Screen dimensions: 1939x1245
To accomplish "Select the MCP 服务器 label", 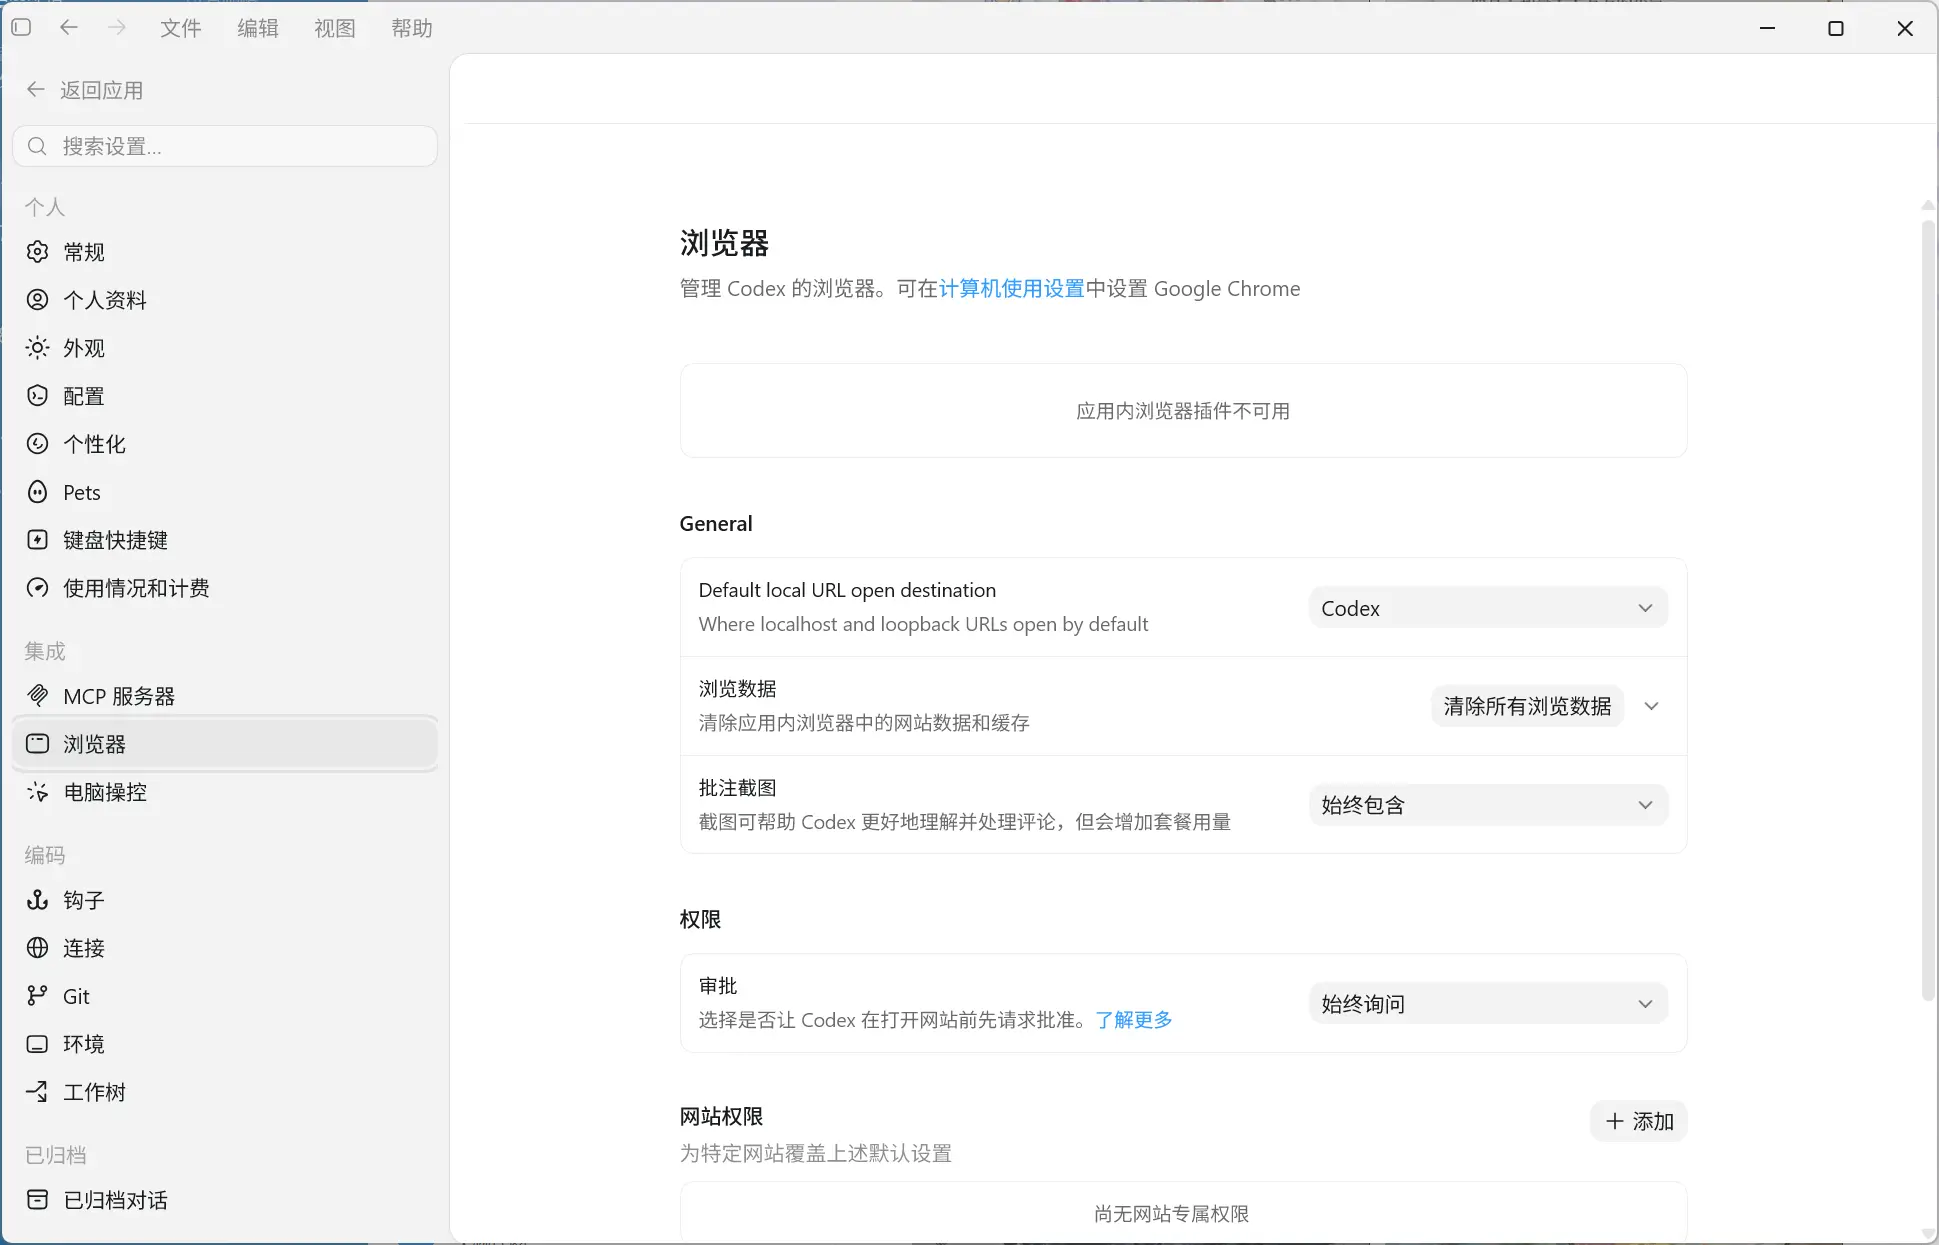I will tap(119, 696).
